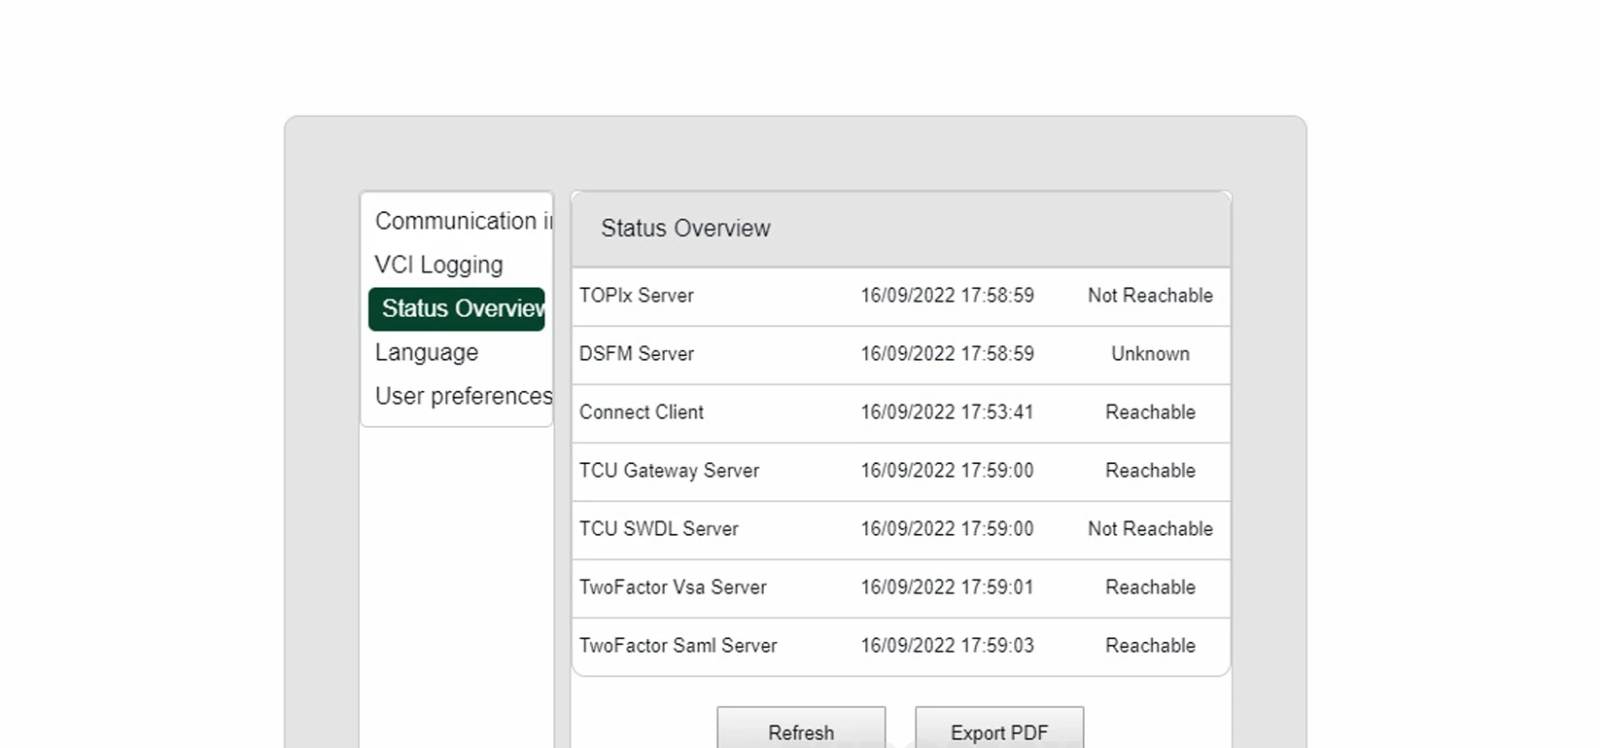Click the timestamp 17:59:01

(947, 588)
